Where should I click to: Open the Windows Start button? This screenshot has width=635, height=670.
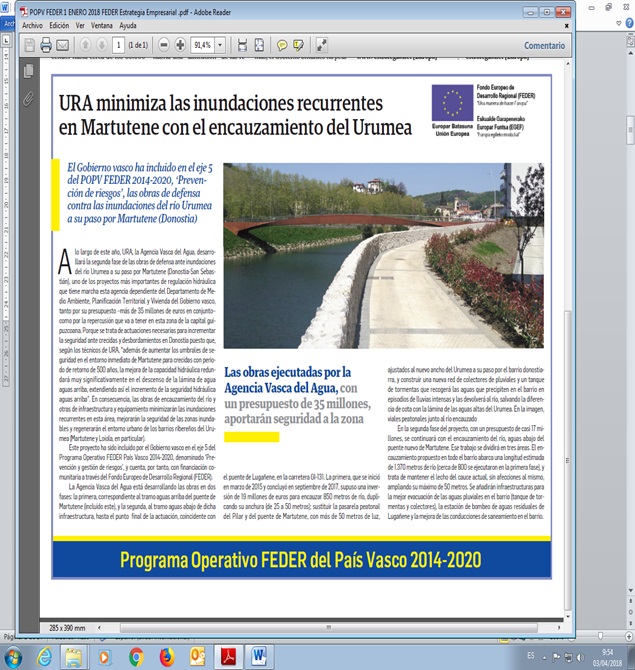(12, 657)
